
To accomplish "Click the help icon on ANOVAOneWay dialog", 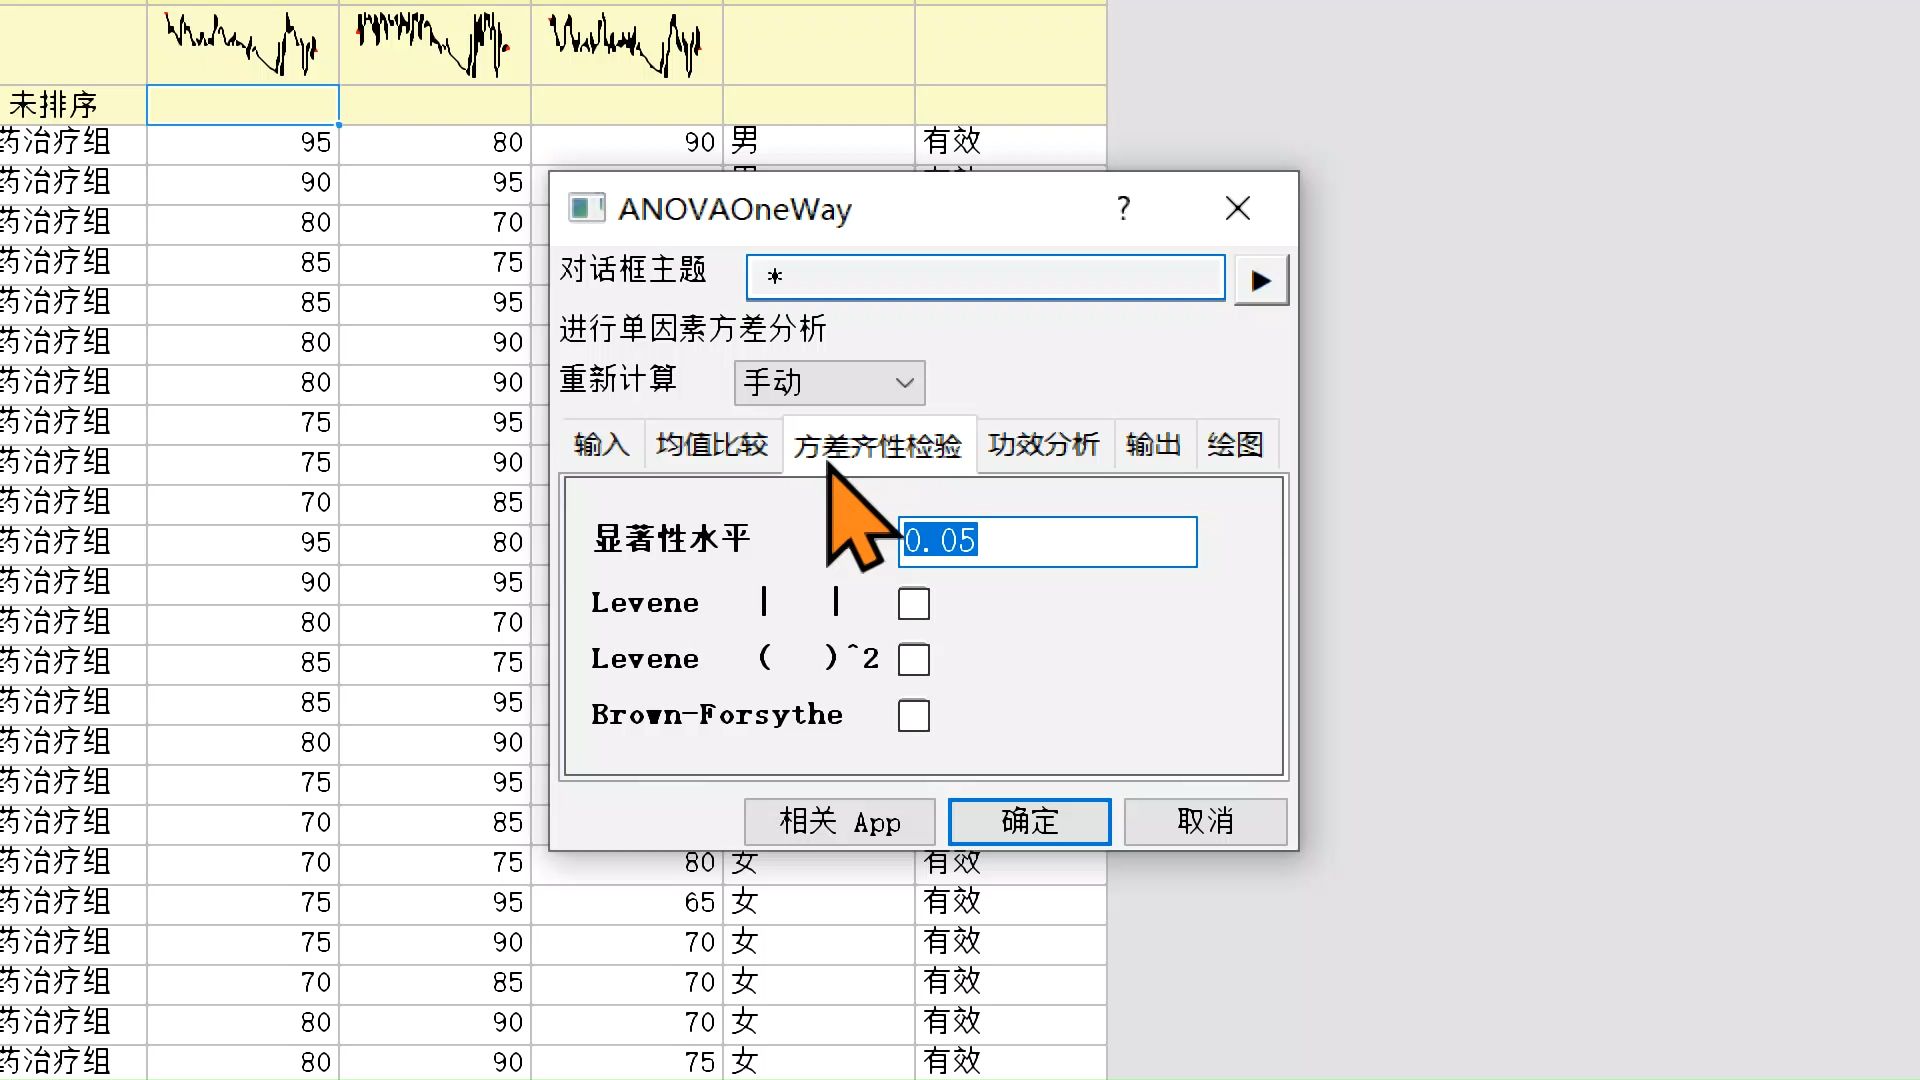I will pos(1123,208).
